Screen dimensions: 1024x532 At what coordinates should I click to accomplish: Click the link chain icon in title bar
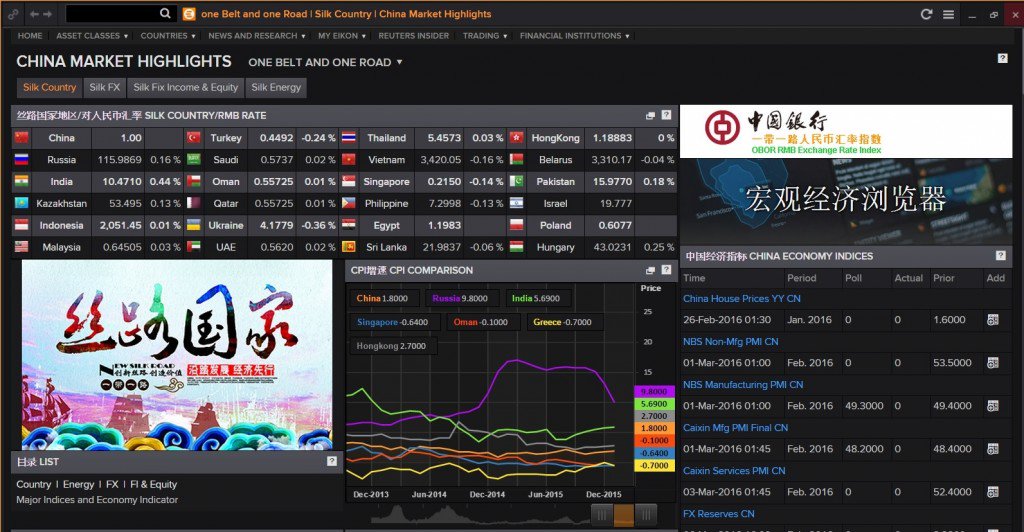13,14
